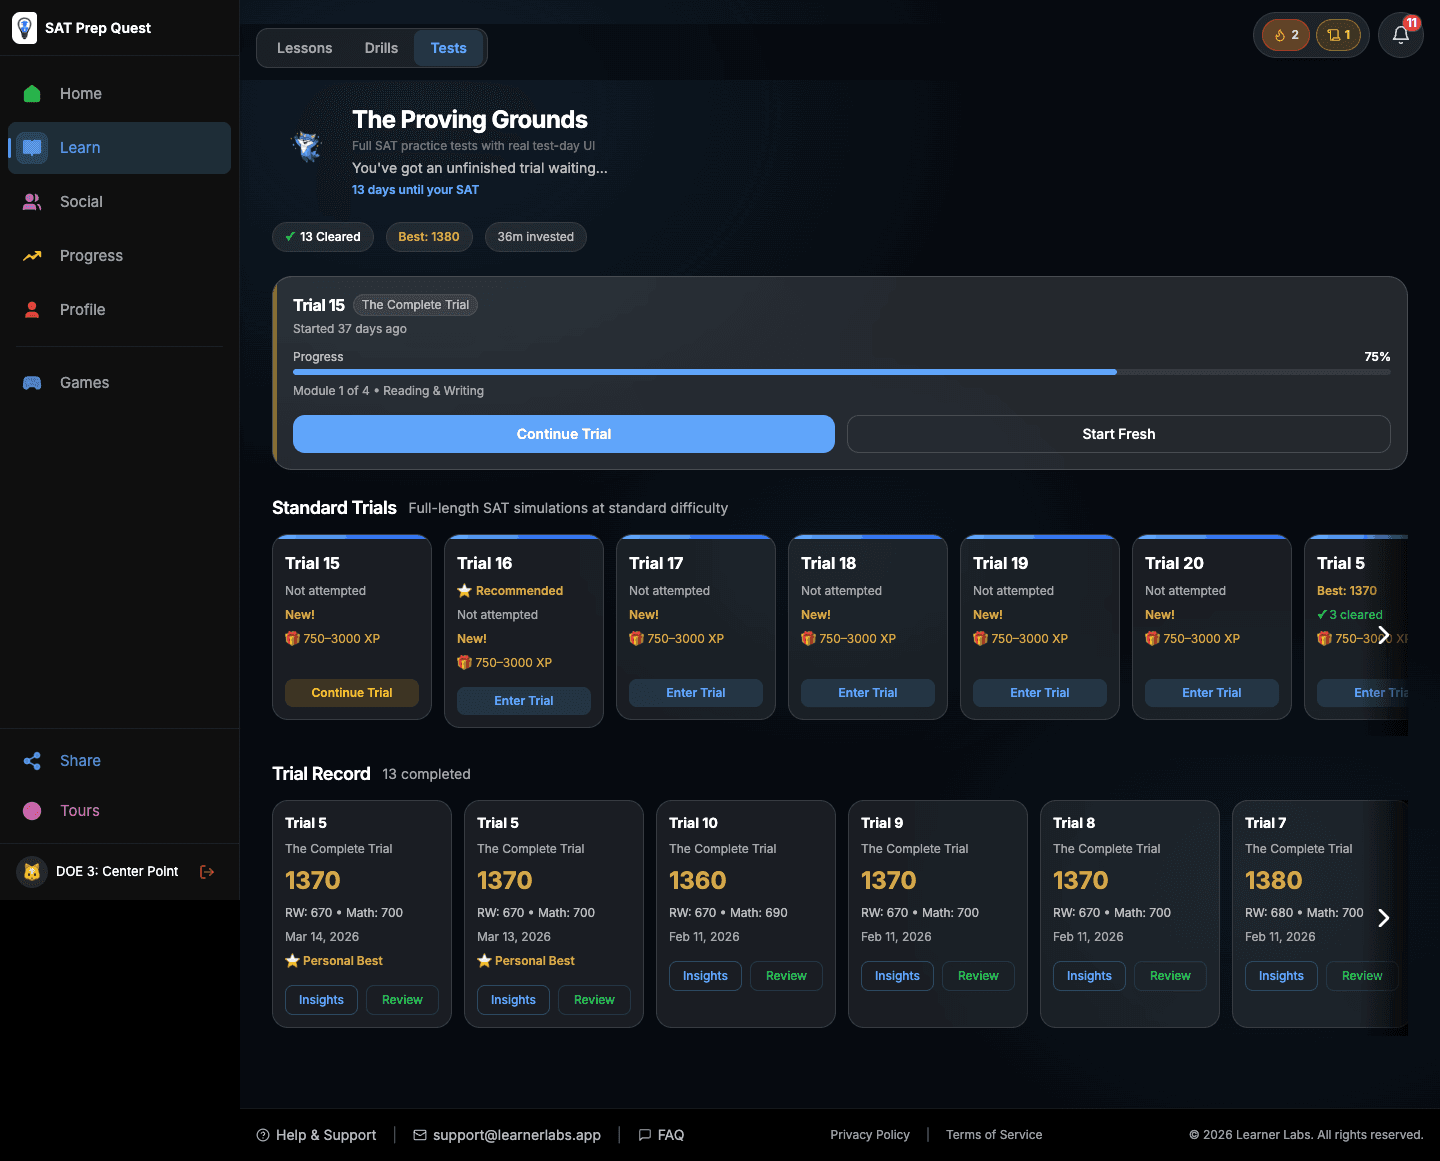Image resolution: width=1440 pixels, height=1161 pixels.
Task: Advance the Standard Trials carousel arrow
Action: (x=1383, y=634)
